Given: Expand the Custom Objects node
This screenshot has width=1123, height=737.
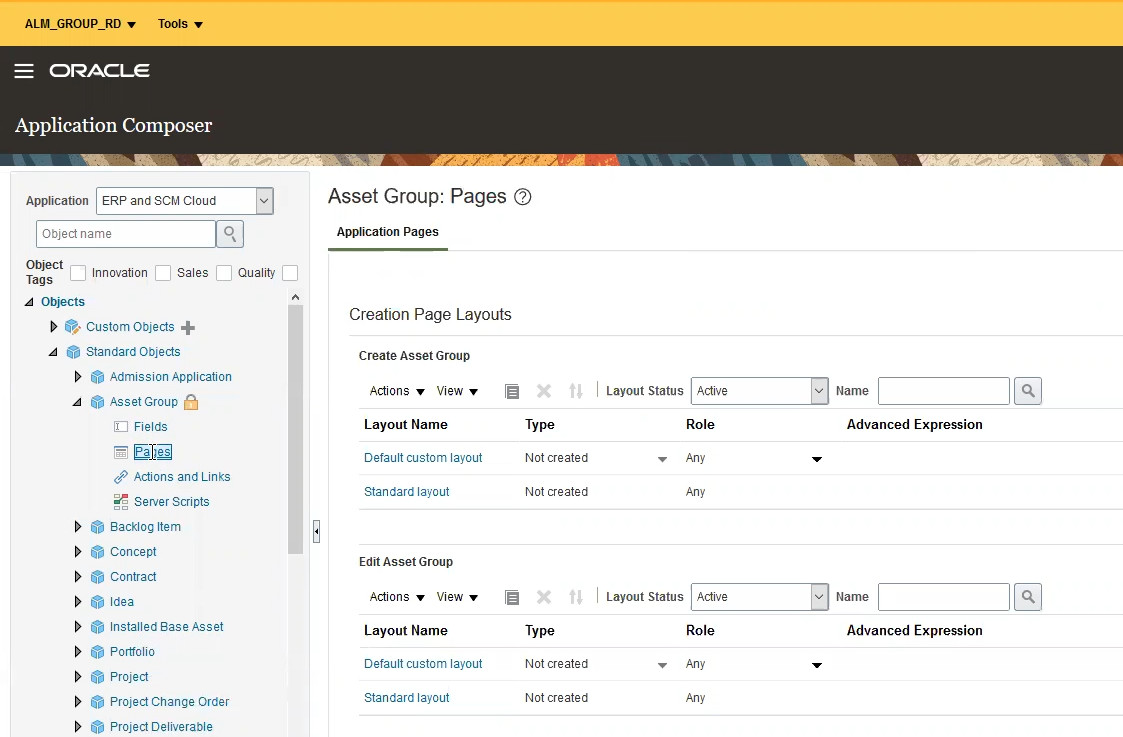Looking at the screenshot, I should point(53,327).
